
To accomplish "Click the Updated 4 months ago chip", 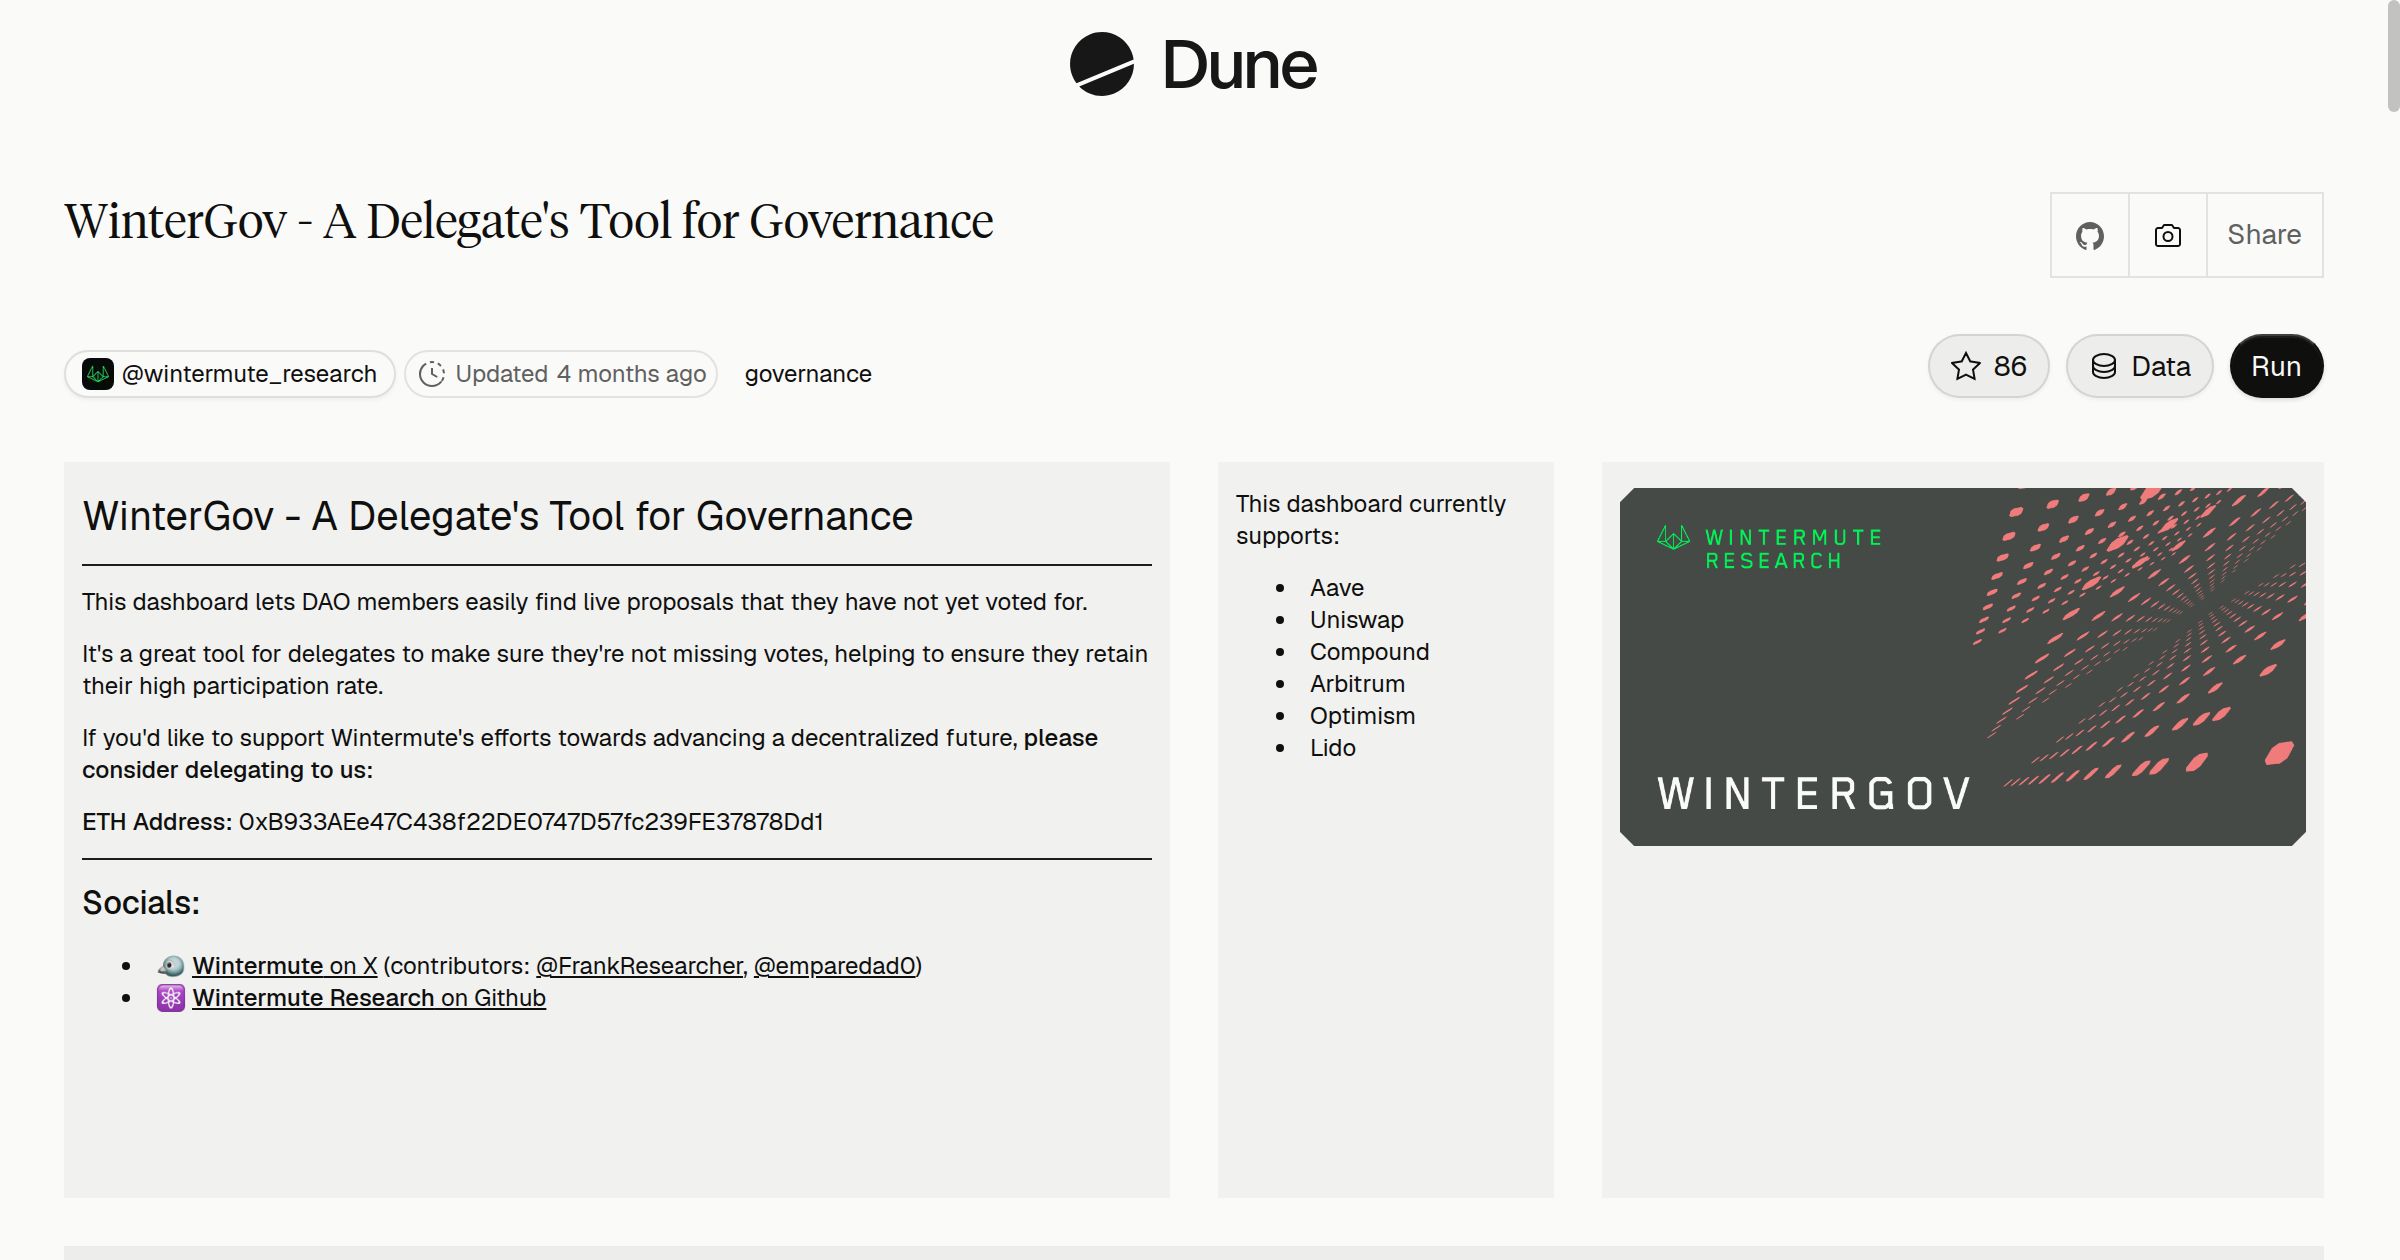I will point(561,374).
